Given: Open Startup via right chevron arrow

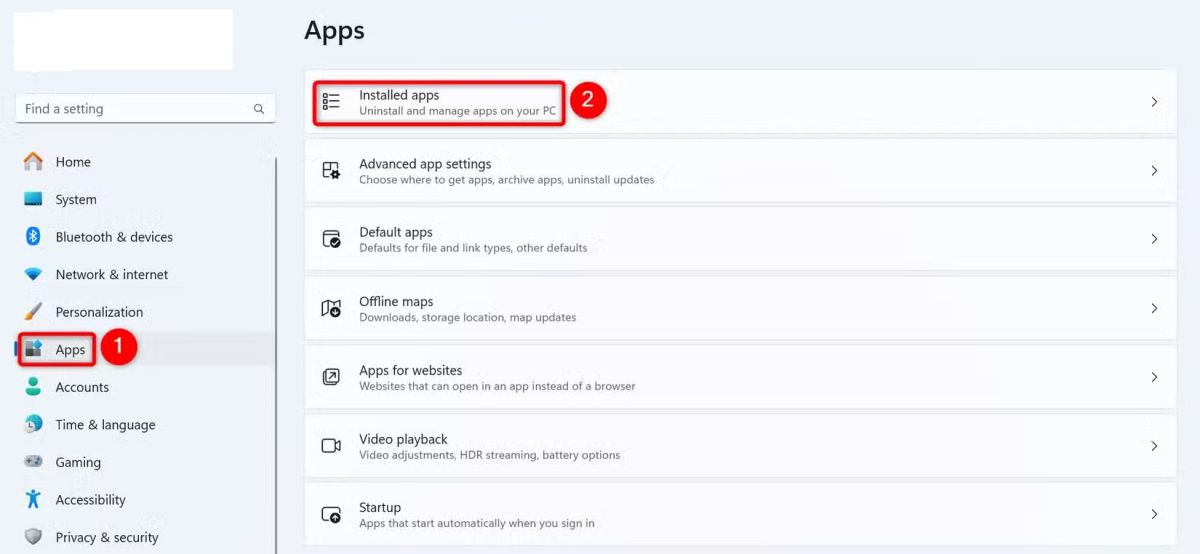Looking at the screenshot, I should 1154,514.
